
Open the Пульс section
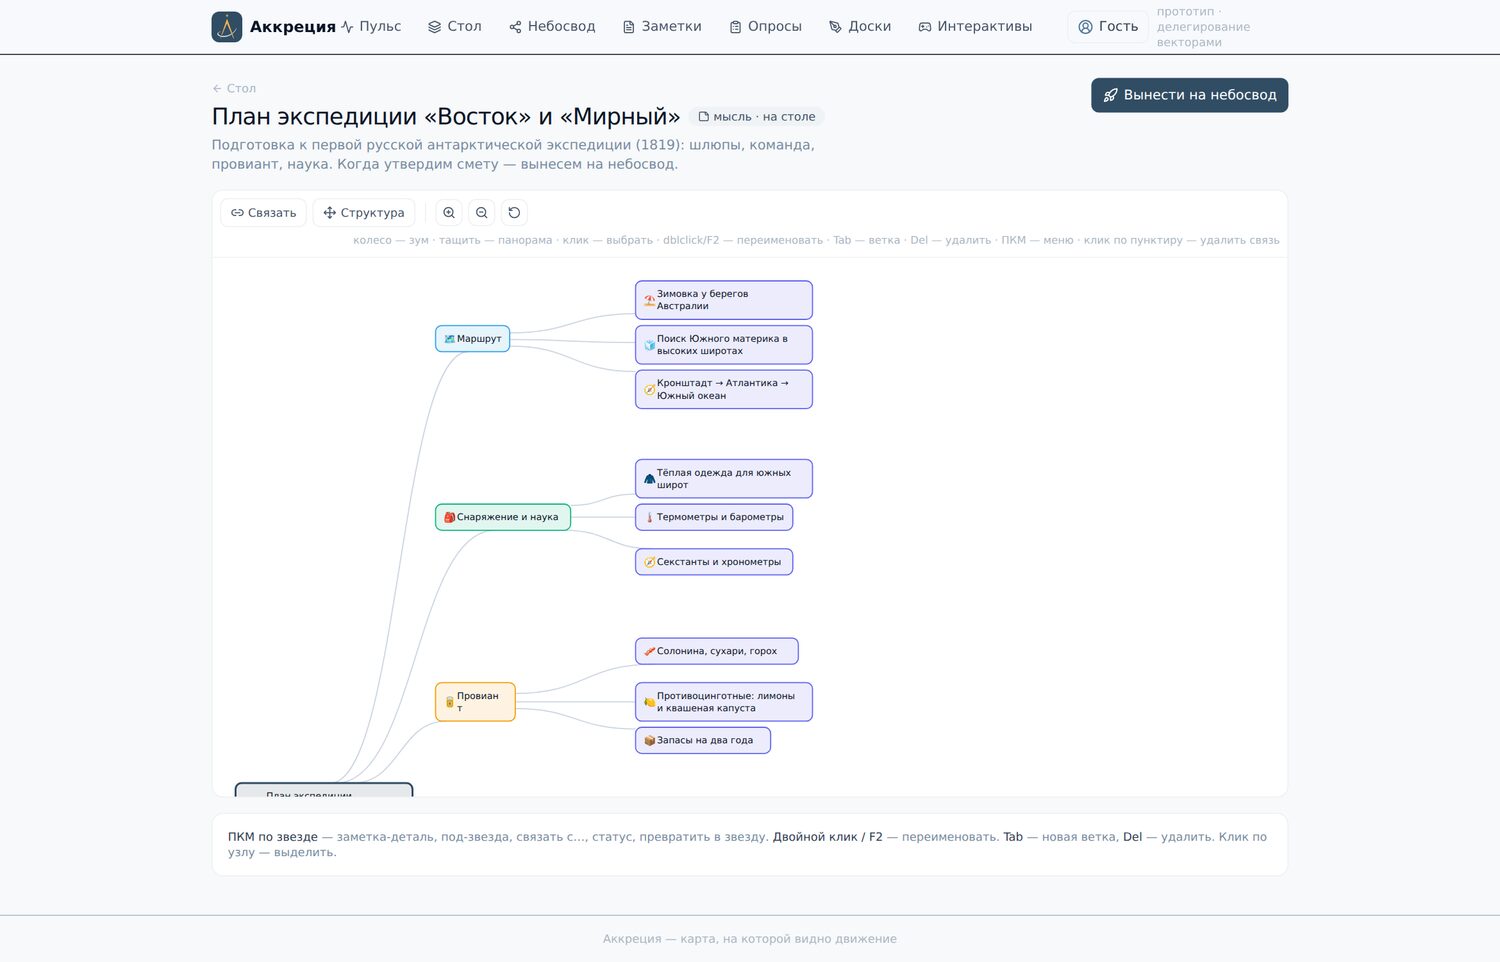[x=371, y=27]
